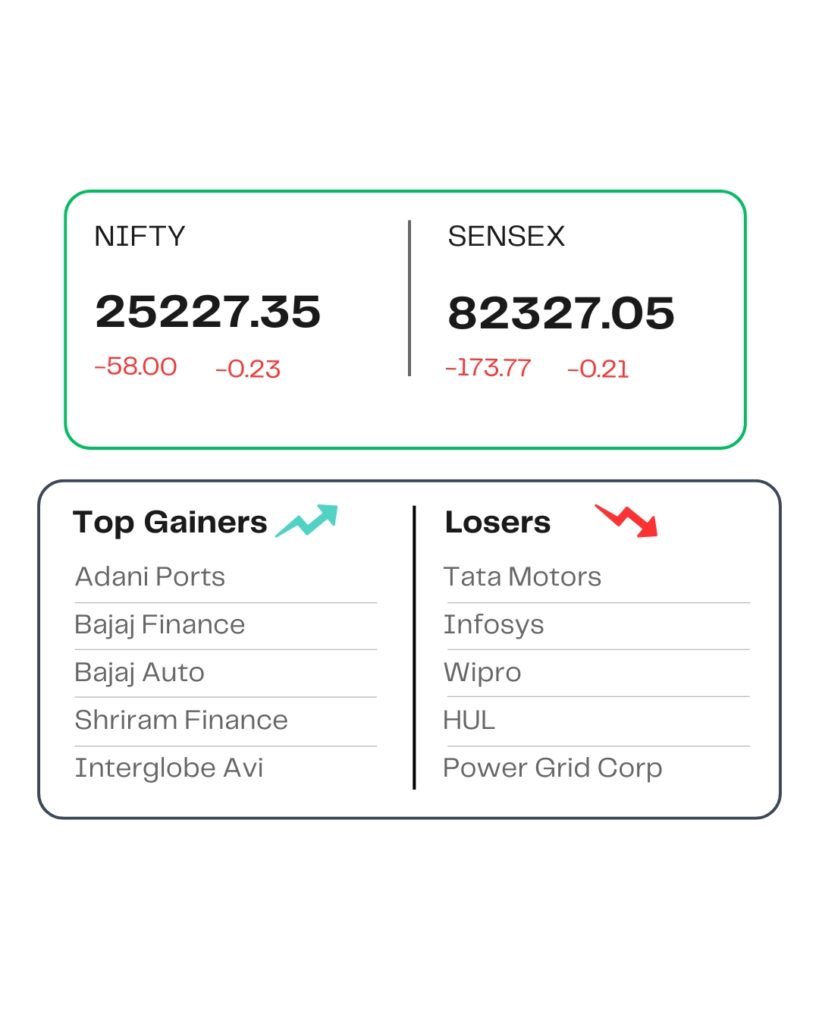Open Shriram Finance stock entry

click(181, 720)
